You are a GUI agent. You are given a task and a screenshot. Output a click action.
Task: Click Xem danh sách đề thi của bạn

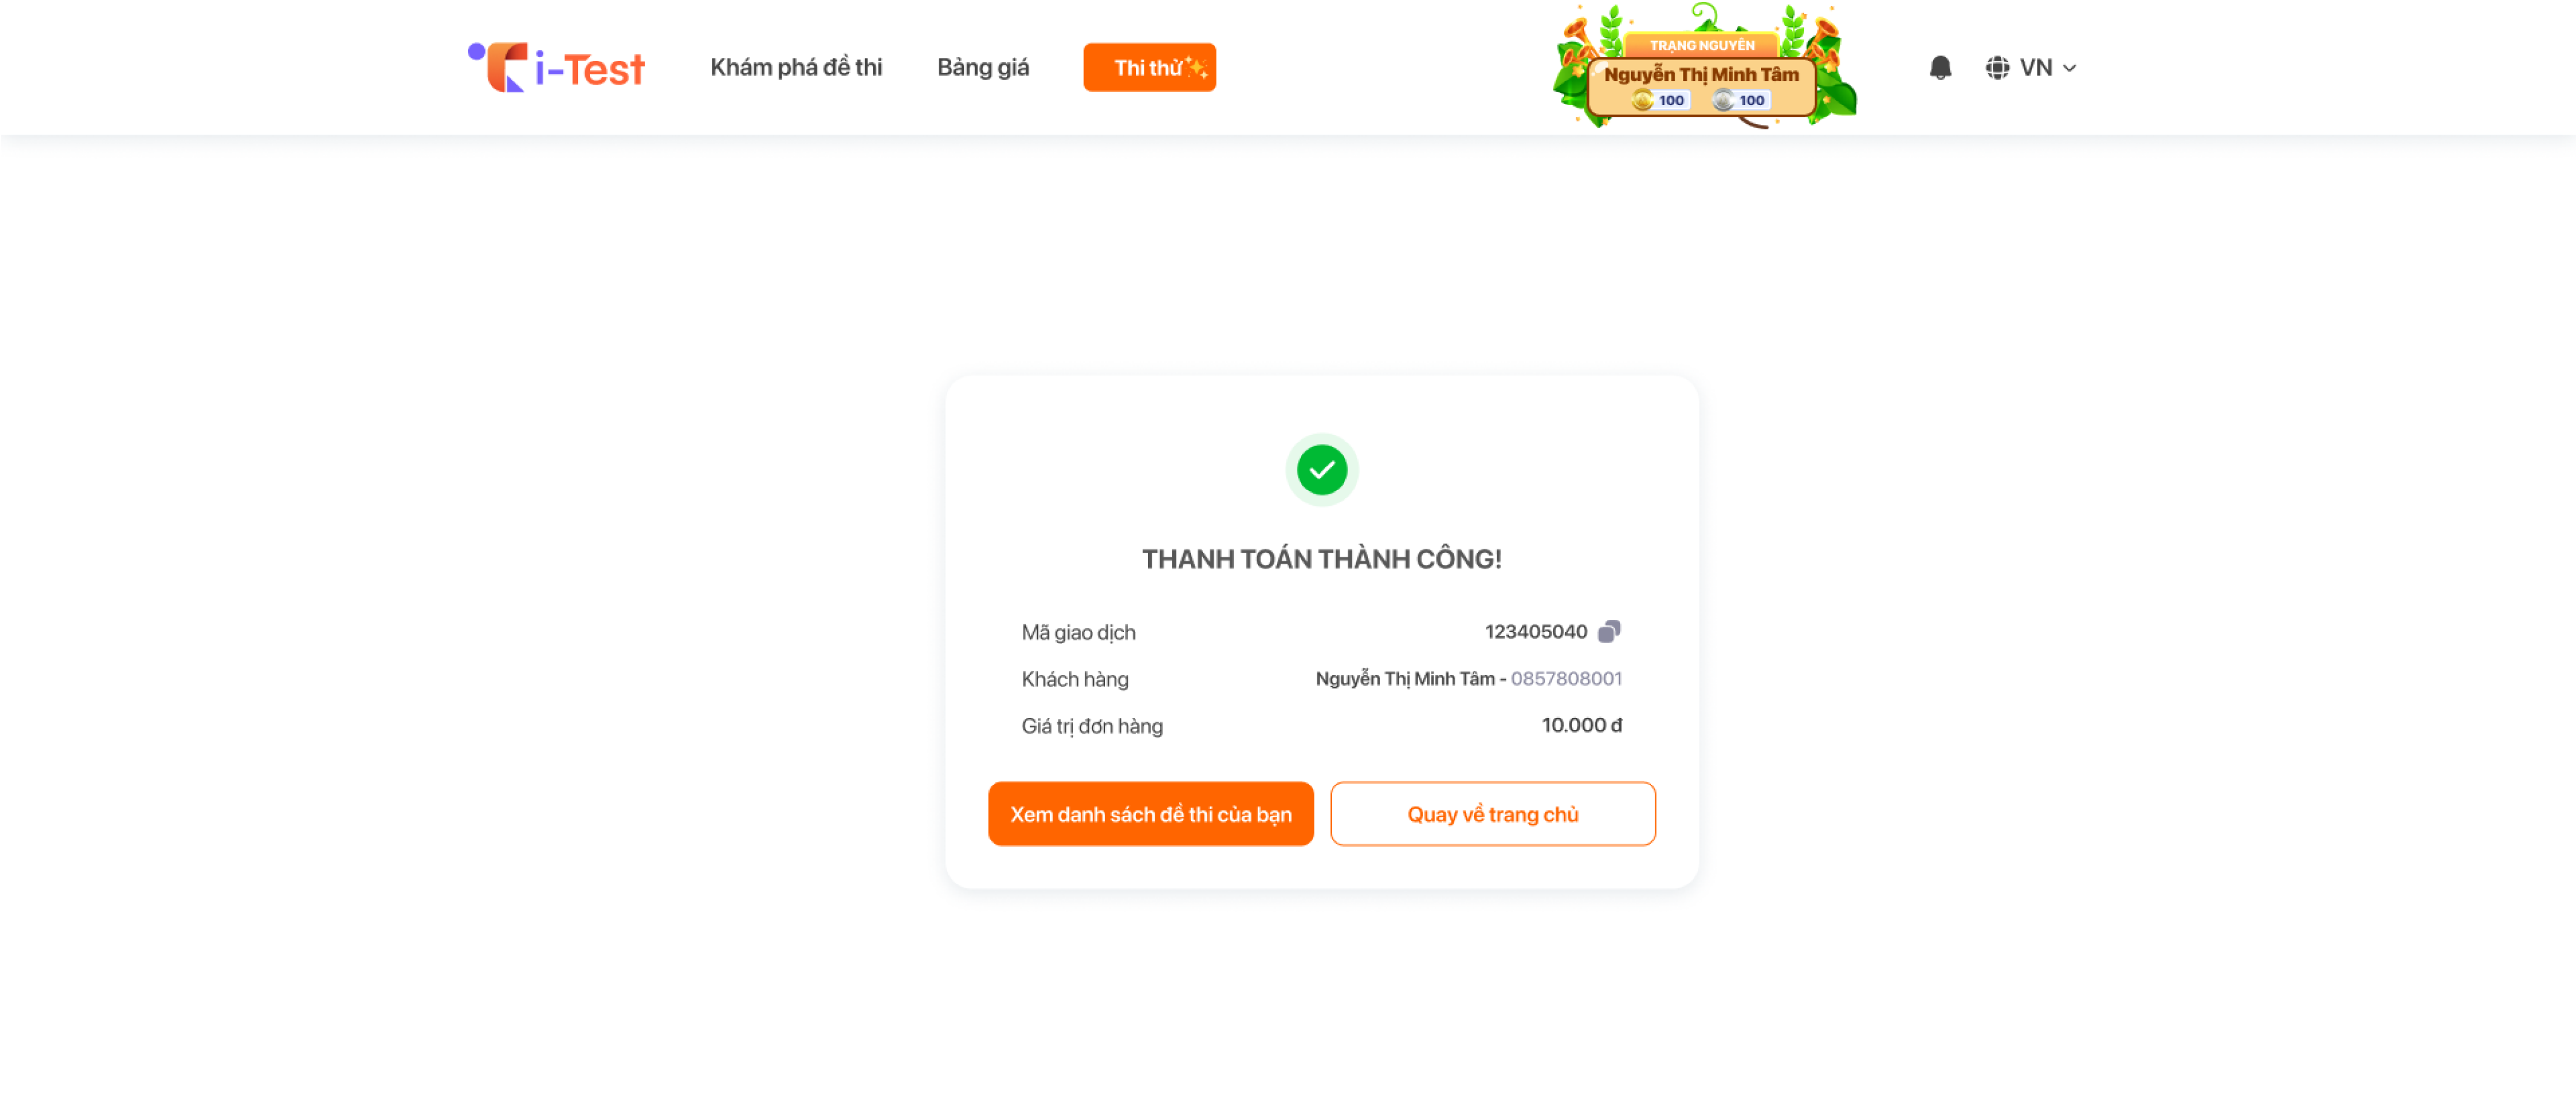1151,813
